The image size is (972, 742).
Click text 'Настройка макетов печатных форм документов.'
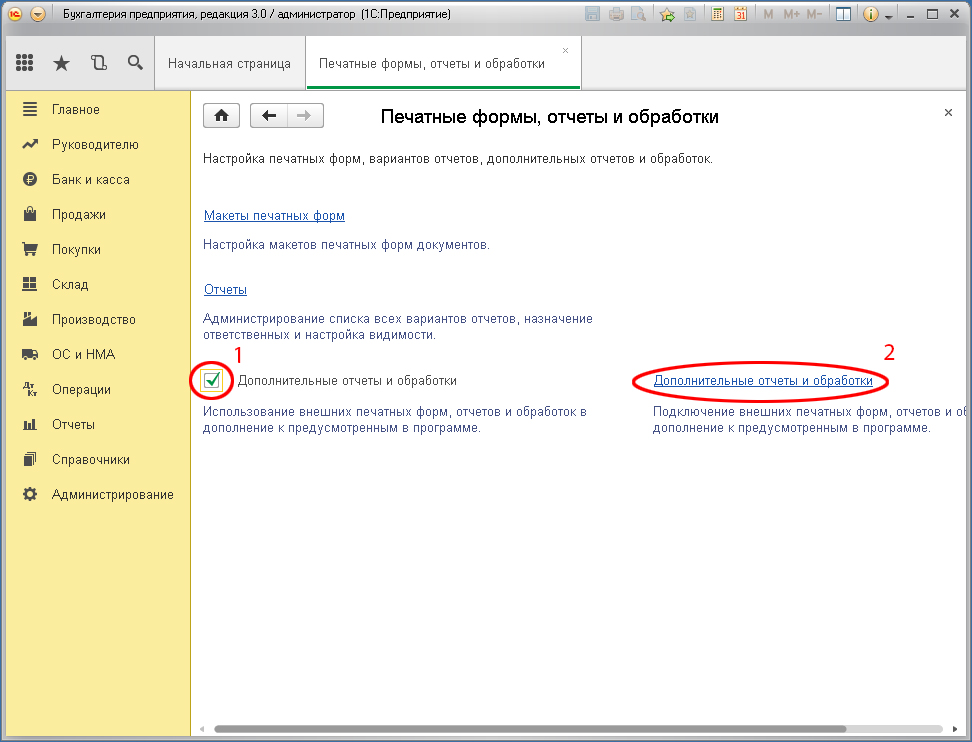pos(346,245)
